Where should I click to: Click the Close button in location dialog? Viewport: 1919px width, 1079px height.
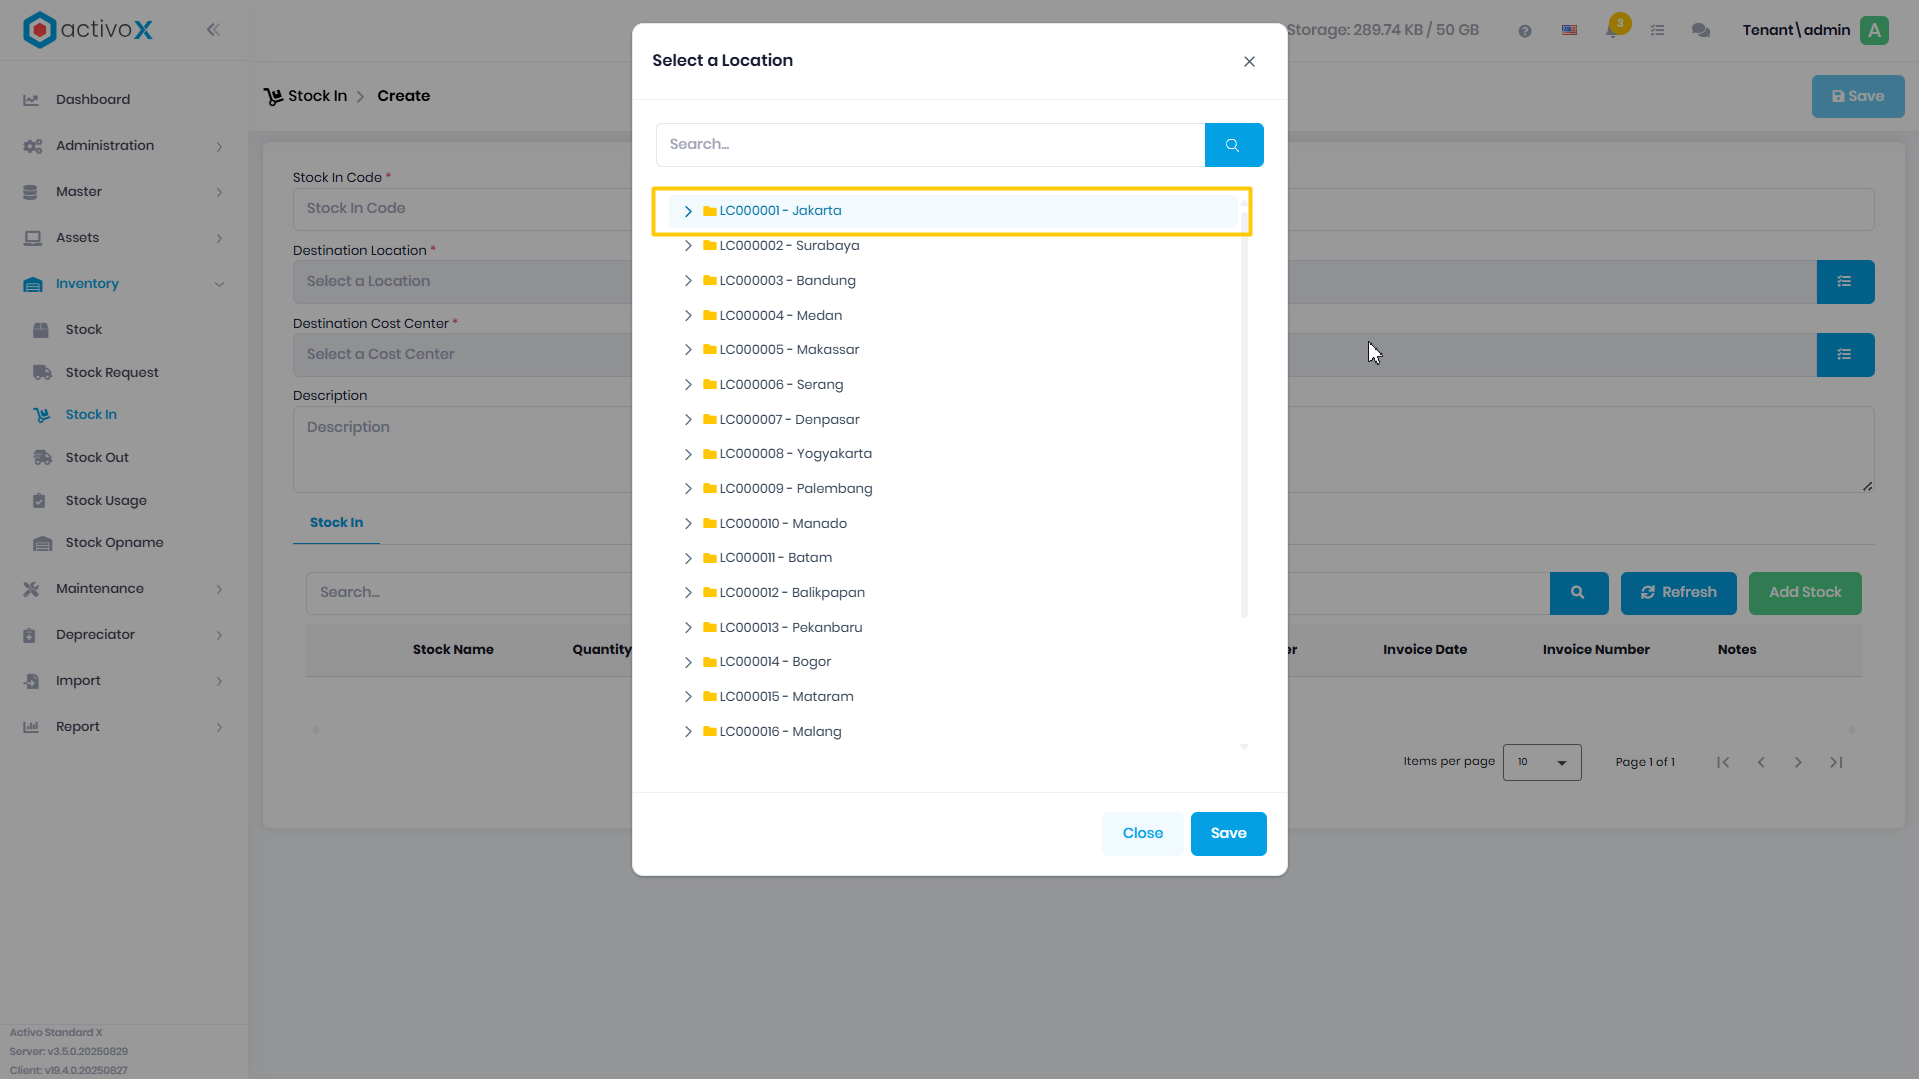point(1142,834)
